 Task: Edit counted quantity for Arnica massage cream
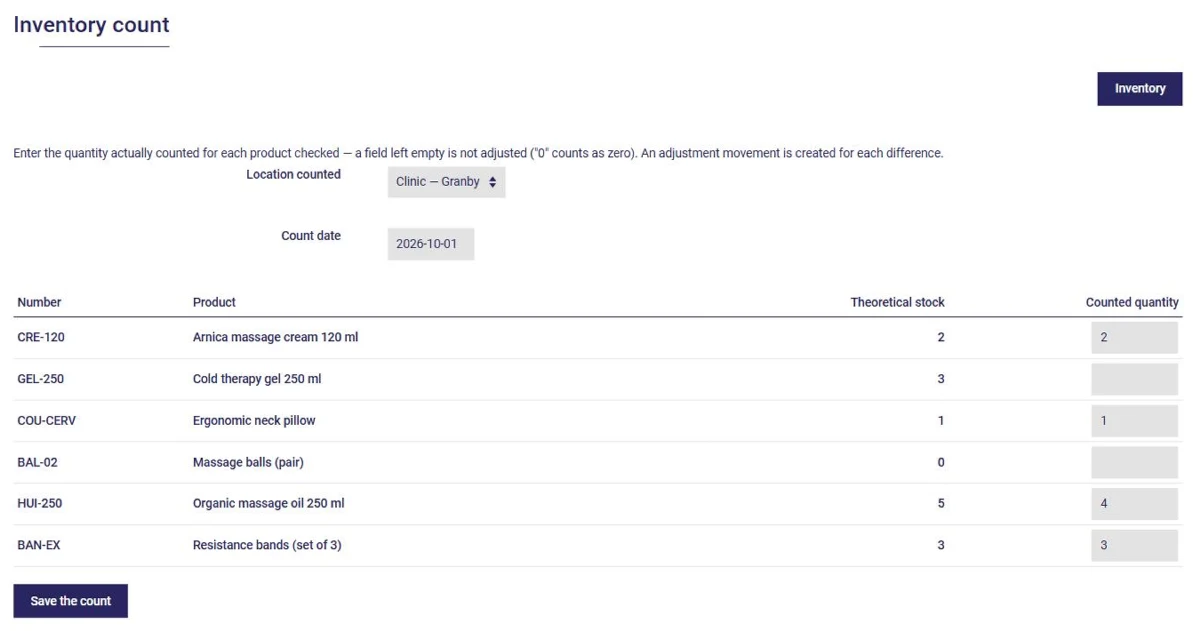click(1134, 338)
